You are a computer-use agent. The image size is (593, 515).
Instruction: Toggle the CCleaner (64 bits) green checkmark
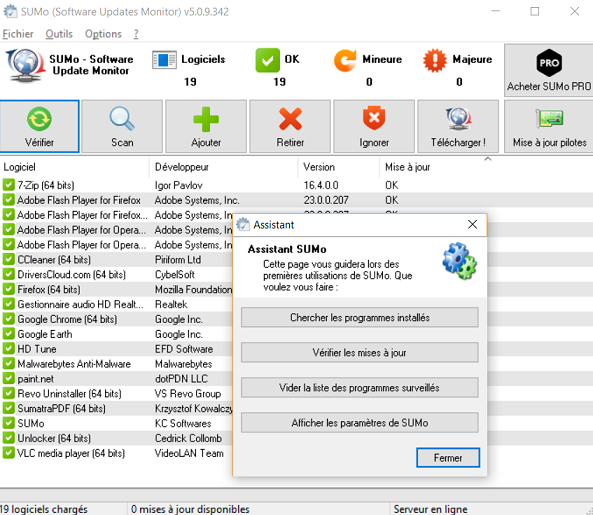coord(8,259)
